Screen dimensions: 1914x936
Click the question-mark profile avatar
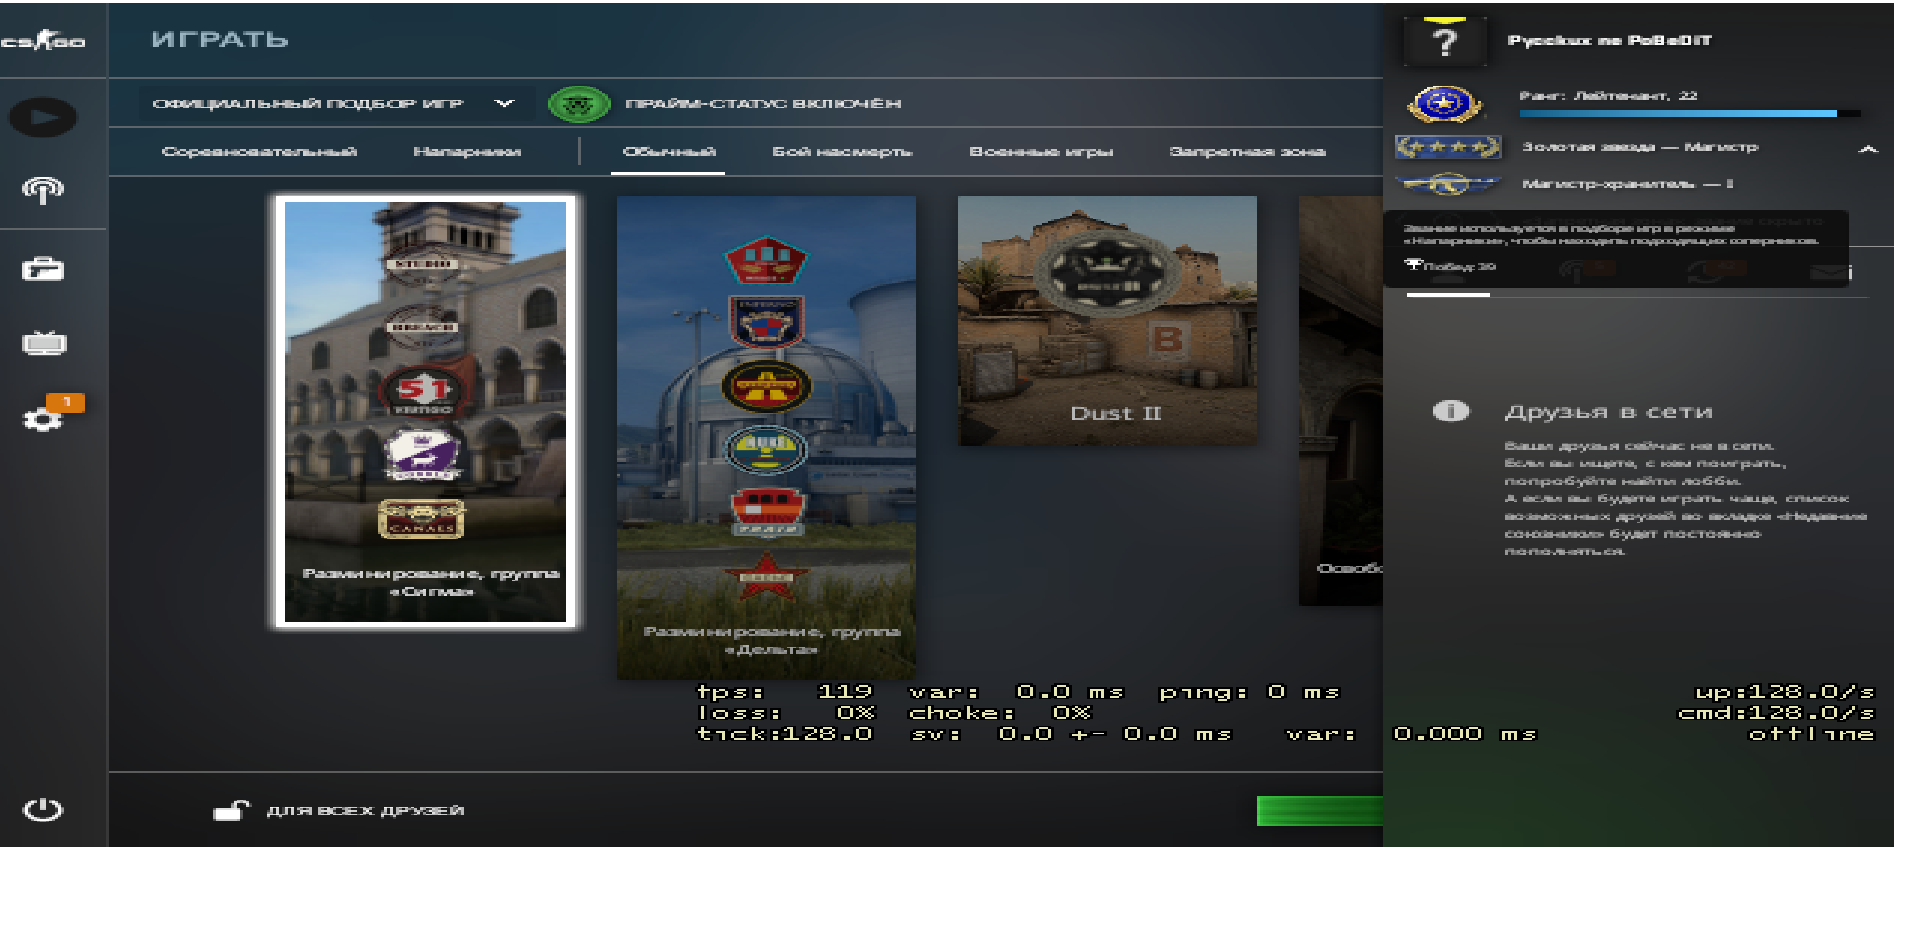click(x=1444, y=41)
